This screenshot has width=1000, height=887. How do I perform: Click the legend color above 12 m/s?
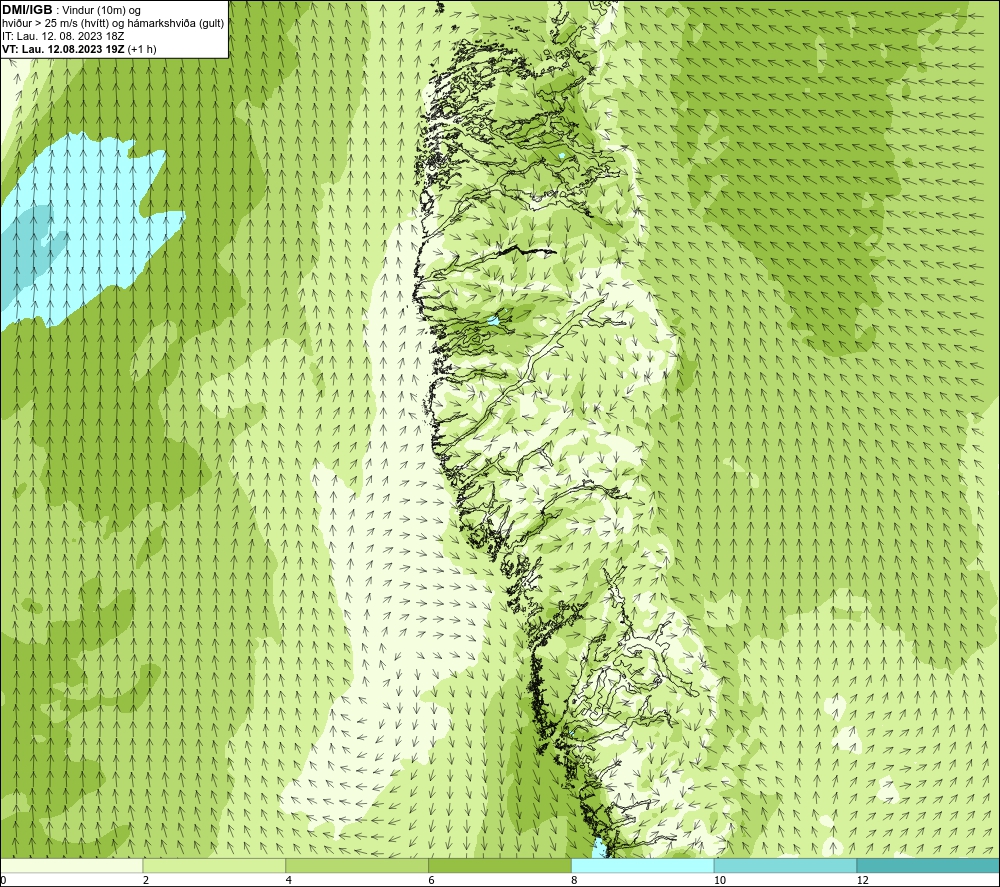coord(929,865)
